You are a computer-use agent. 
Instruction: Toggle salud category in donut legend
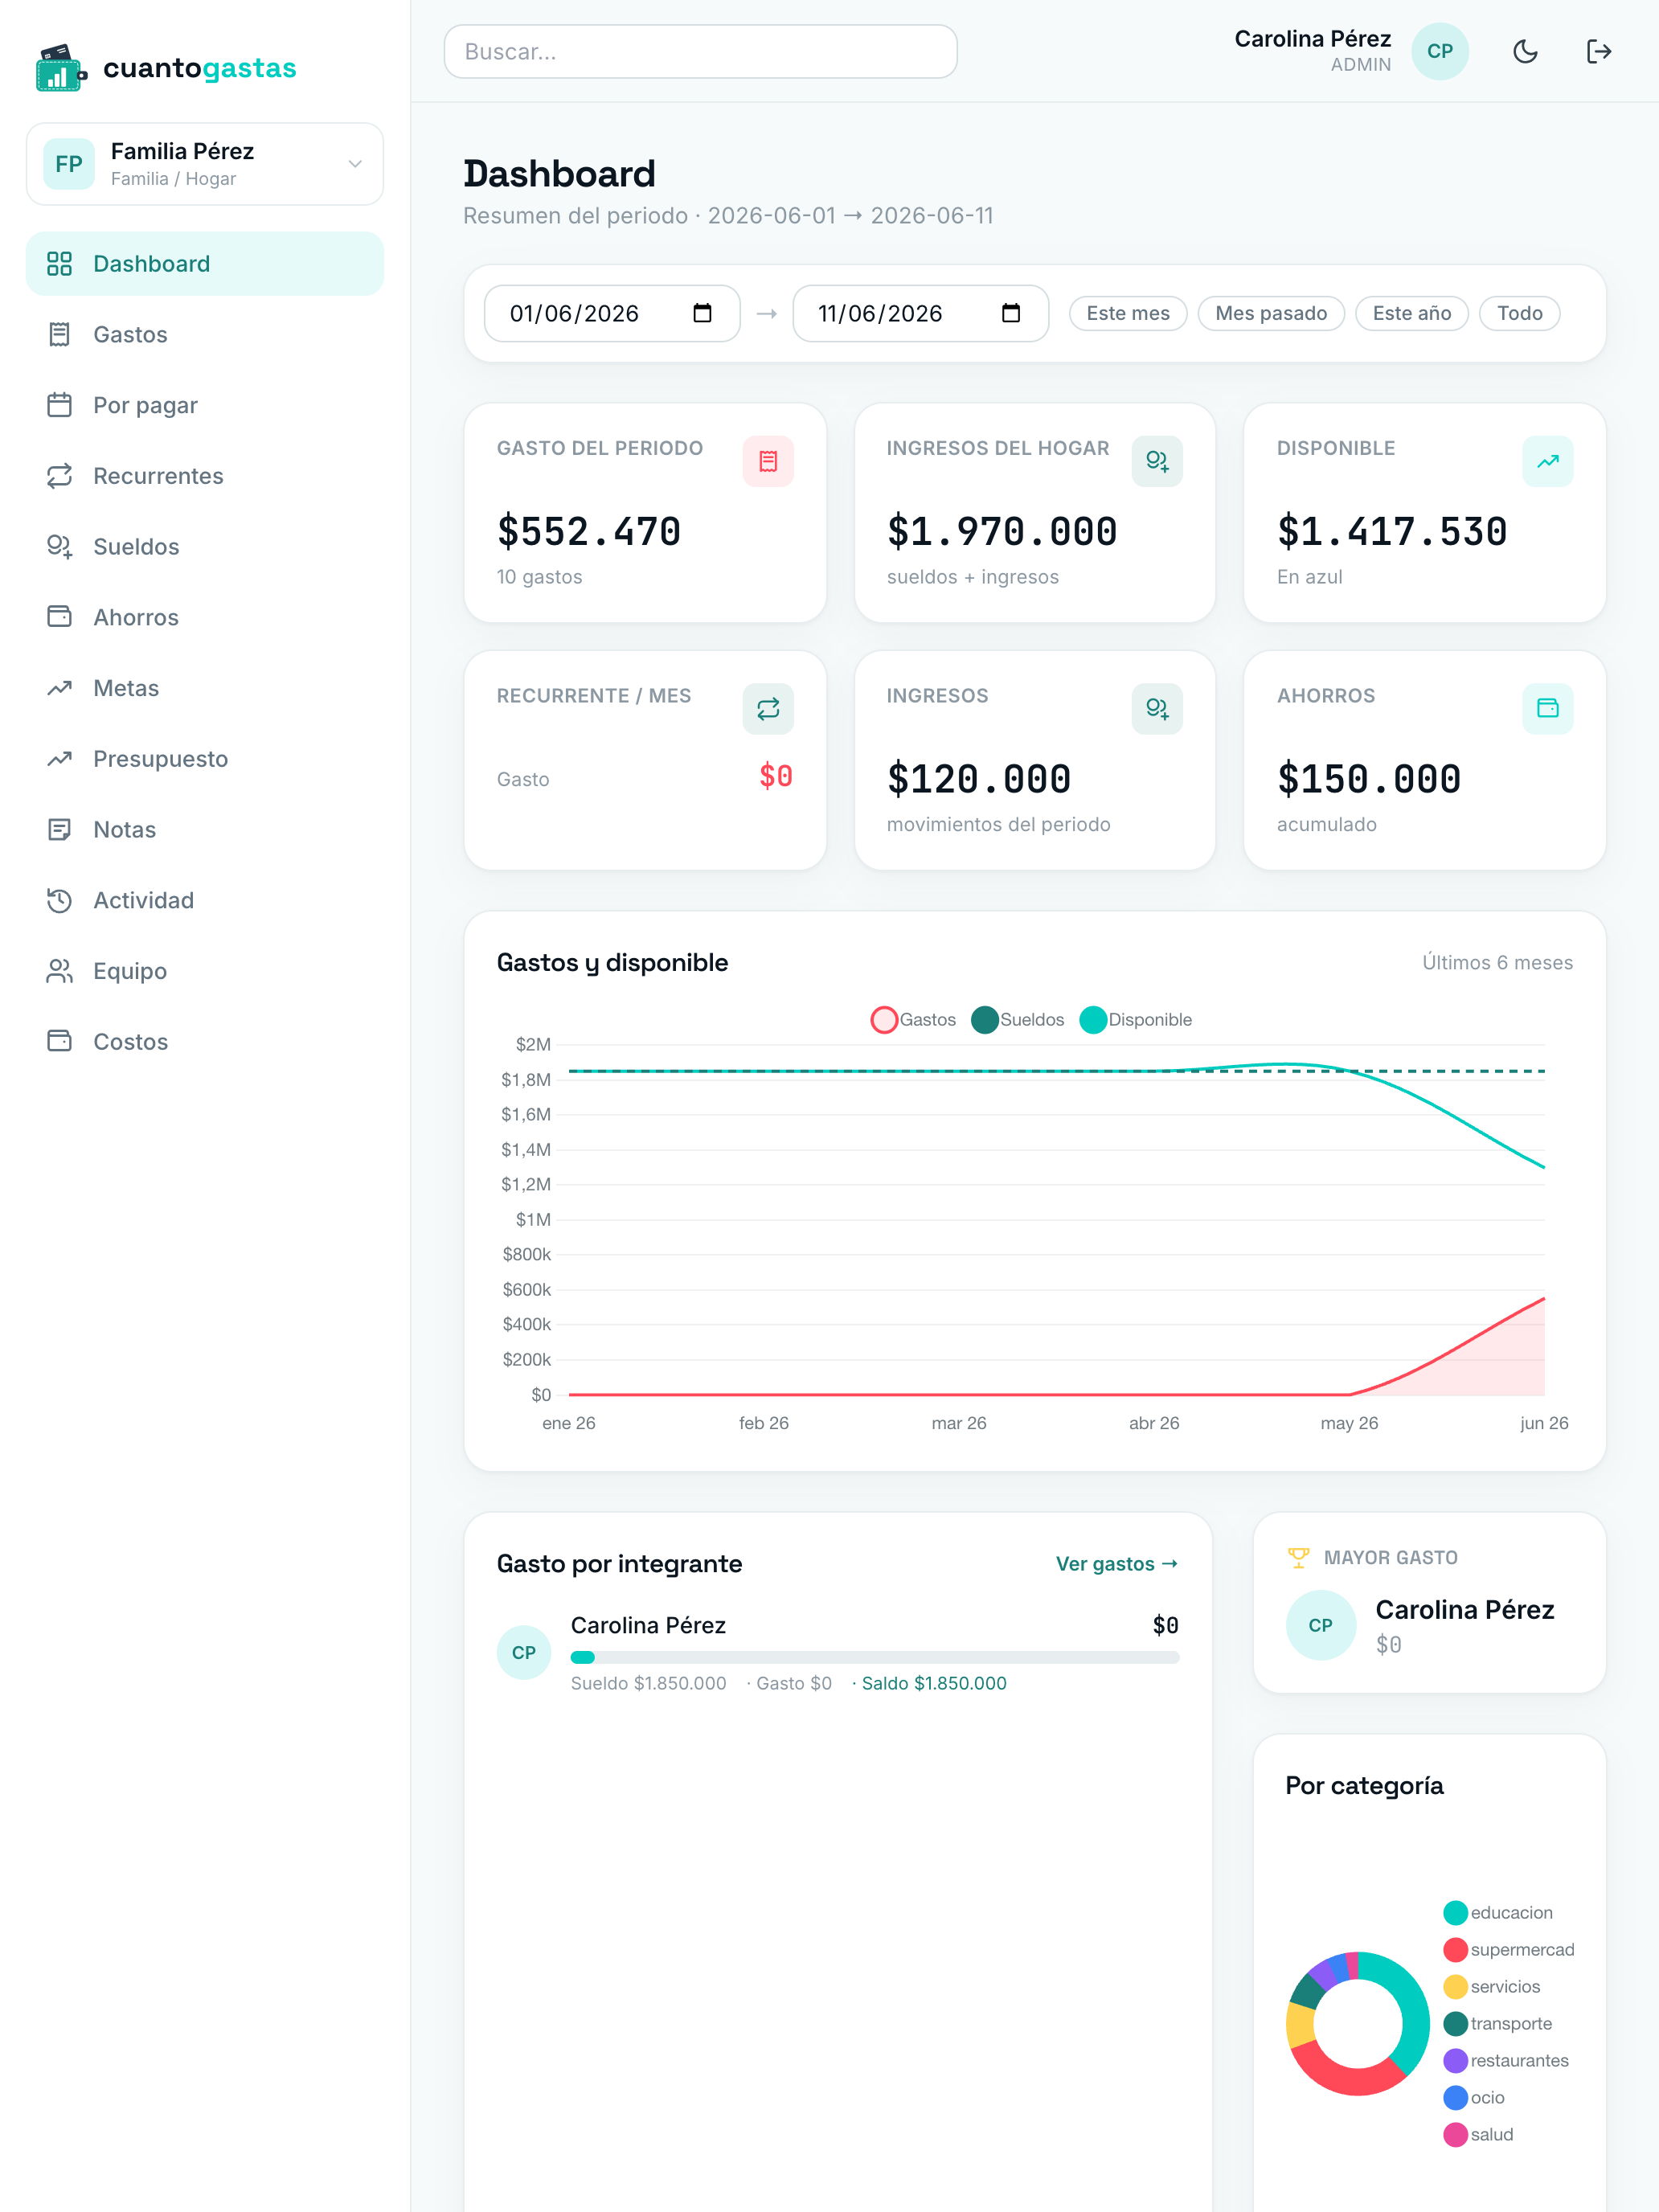[1478, 2134]
